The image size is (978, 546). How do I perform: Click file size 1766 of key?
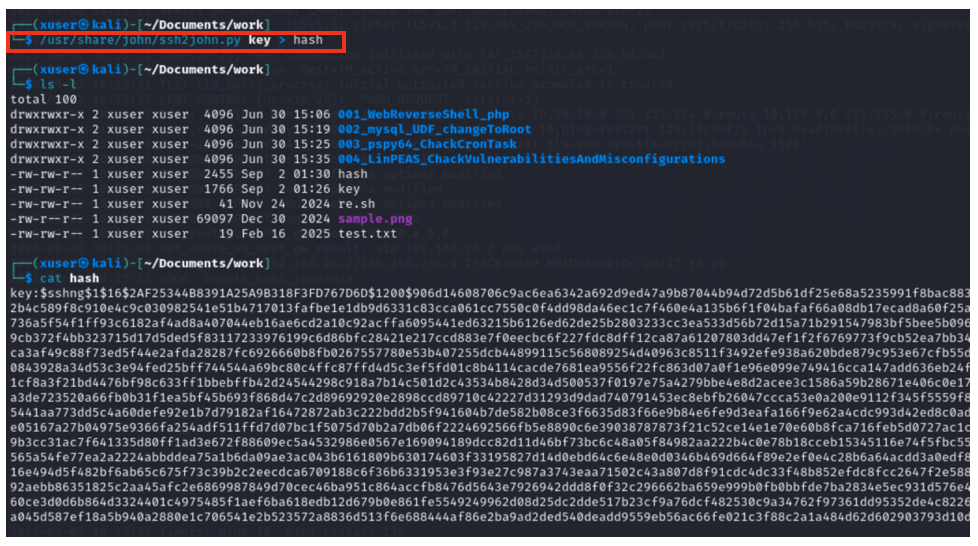[x=218, y=189]
